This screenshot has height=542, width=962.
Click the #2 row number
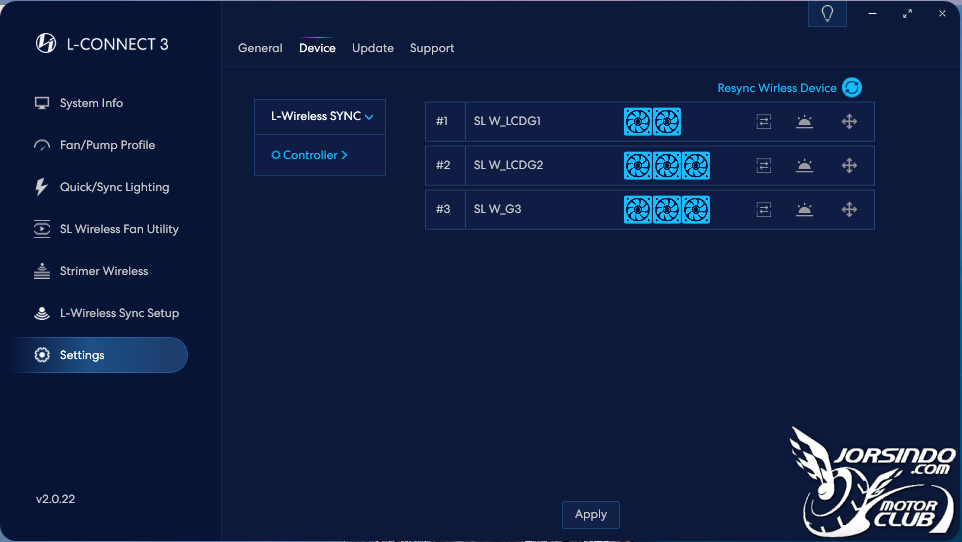(x=442, y=165)
